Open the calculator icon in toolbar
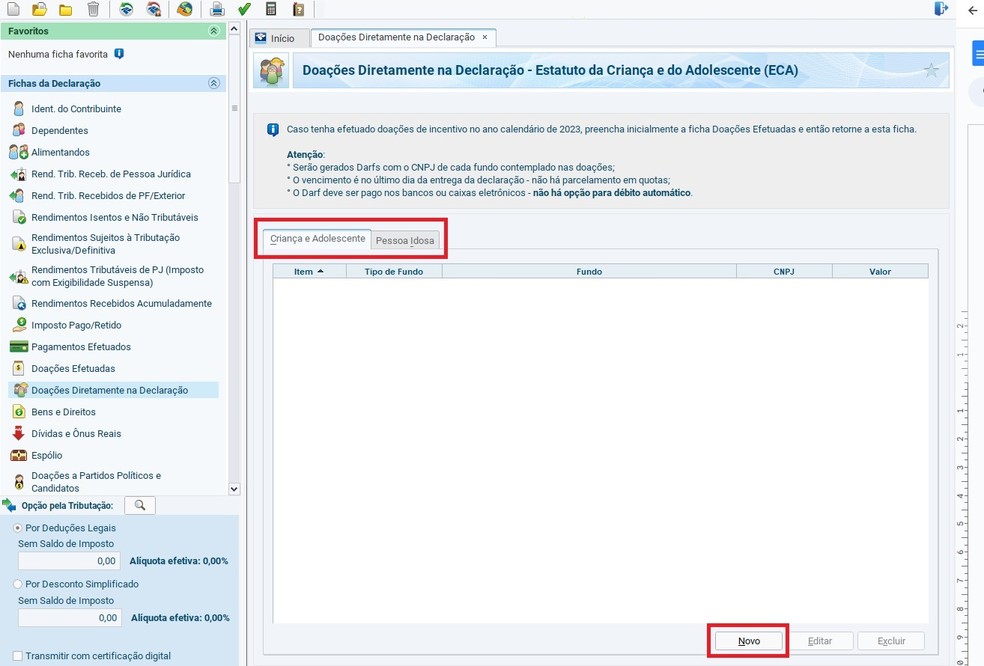The width and height of the screenshot is (984, 666). click(x=271, y=9)
